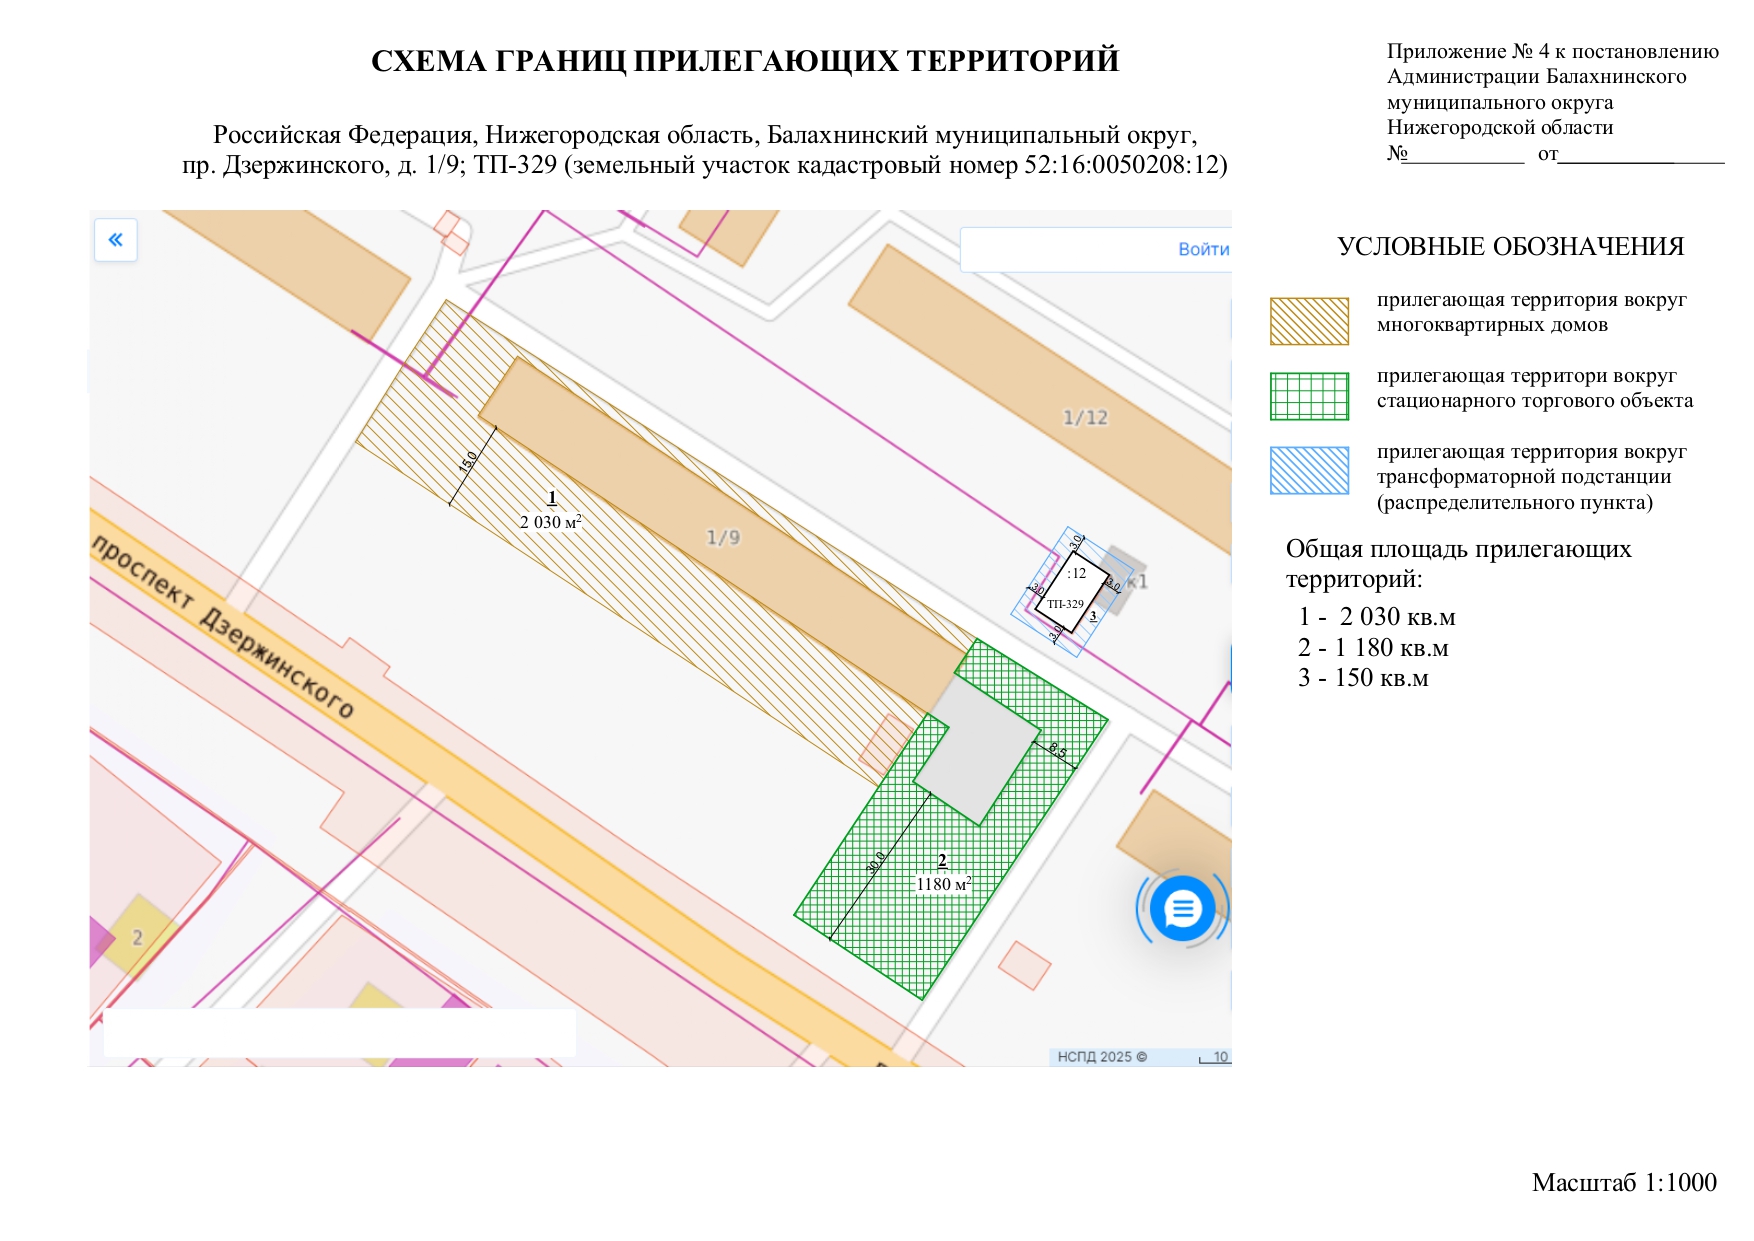The height and width of the screenshot is (1241, 1754).
Task: Click the Масштаб 1:1000 scale text
Action: (1623, 1183)
